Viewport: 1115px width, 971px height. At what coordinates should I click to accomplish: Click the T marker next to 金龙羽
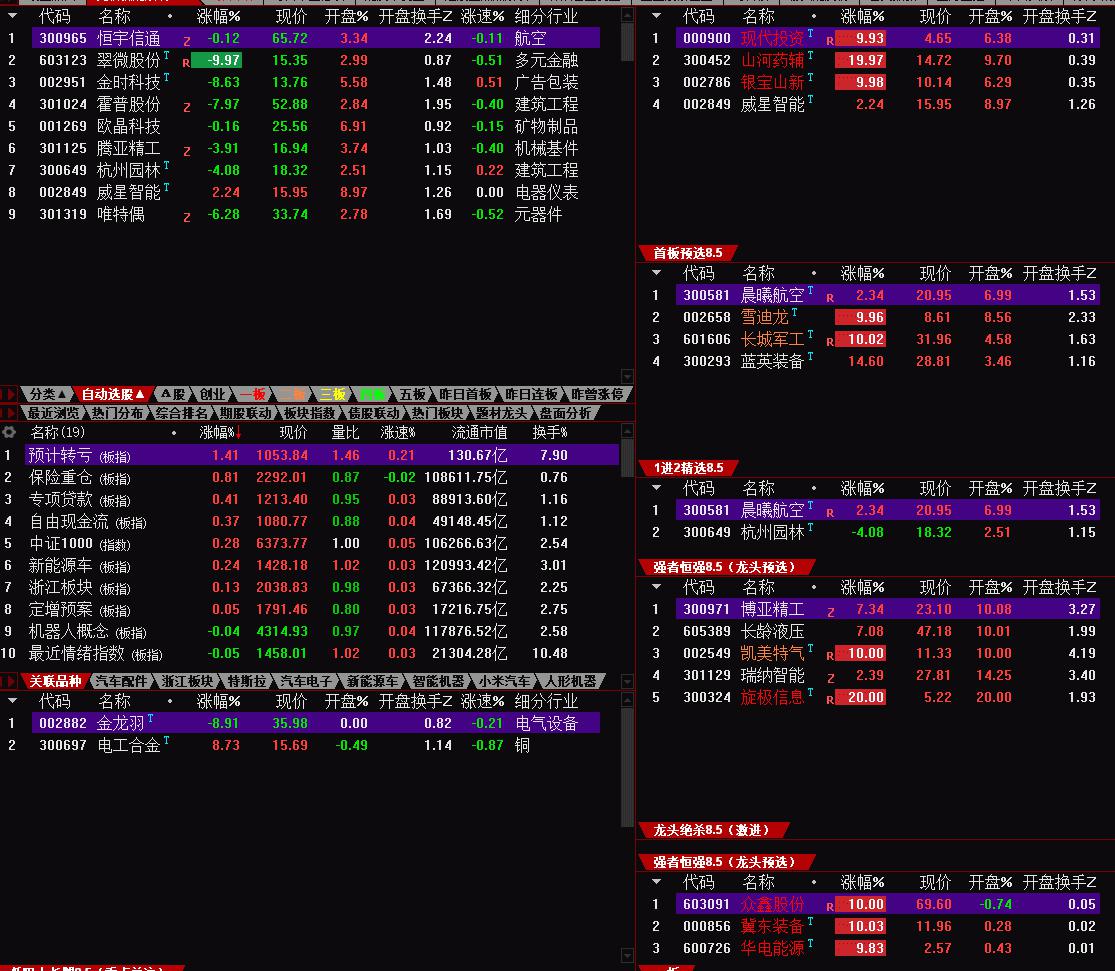tap(150, 718)
